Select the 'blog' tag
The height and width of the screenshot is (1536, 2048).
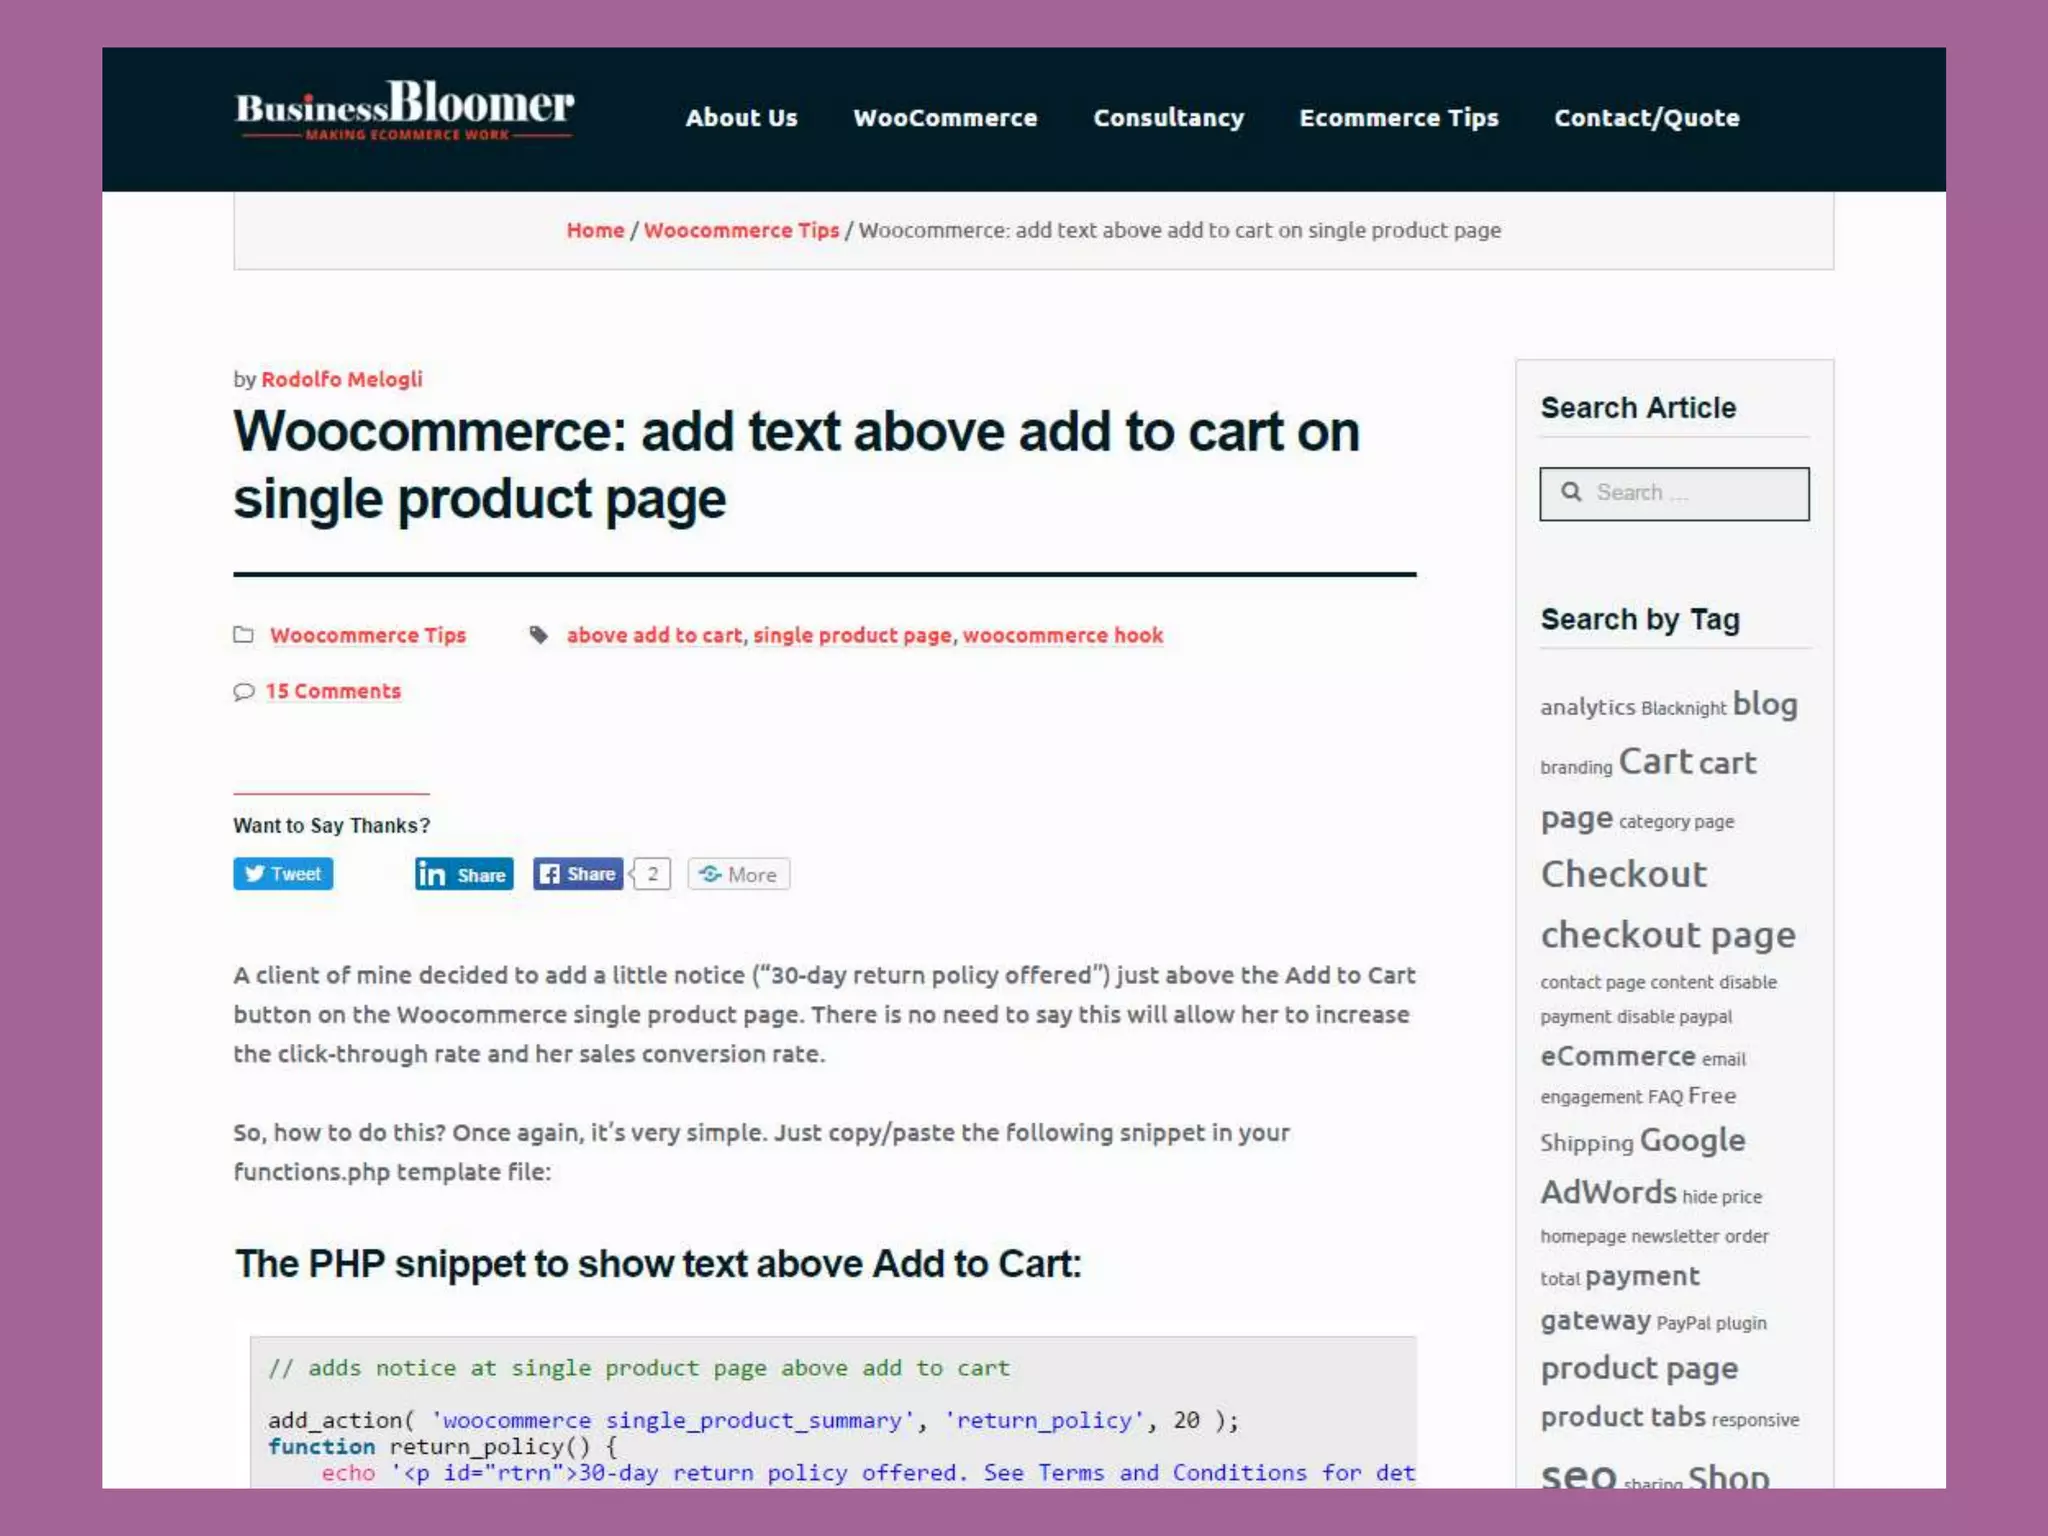click(1765, 704)
